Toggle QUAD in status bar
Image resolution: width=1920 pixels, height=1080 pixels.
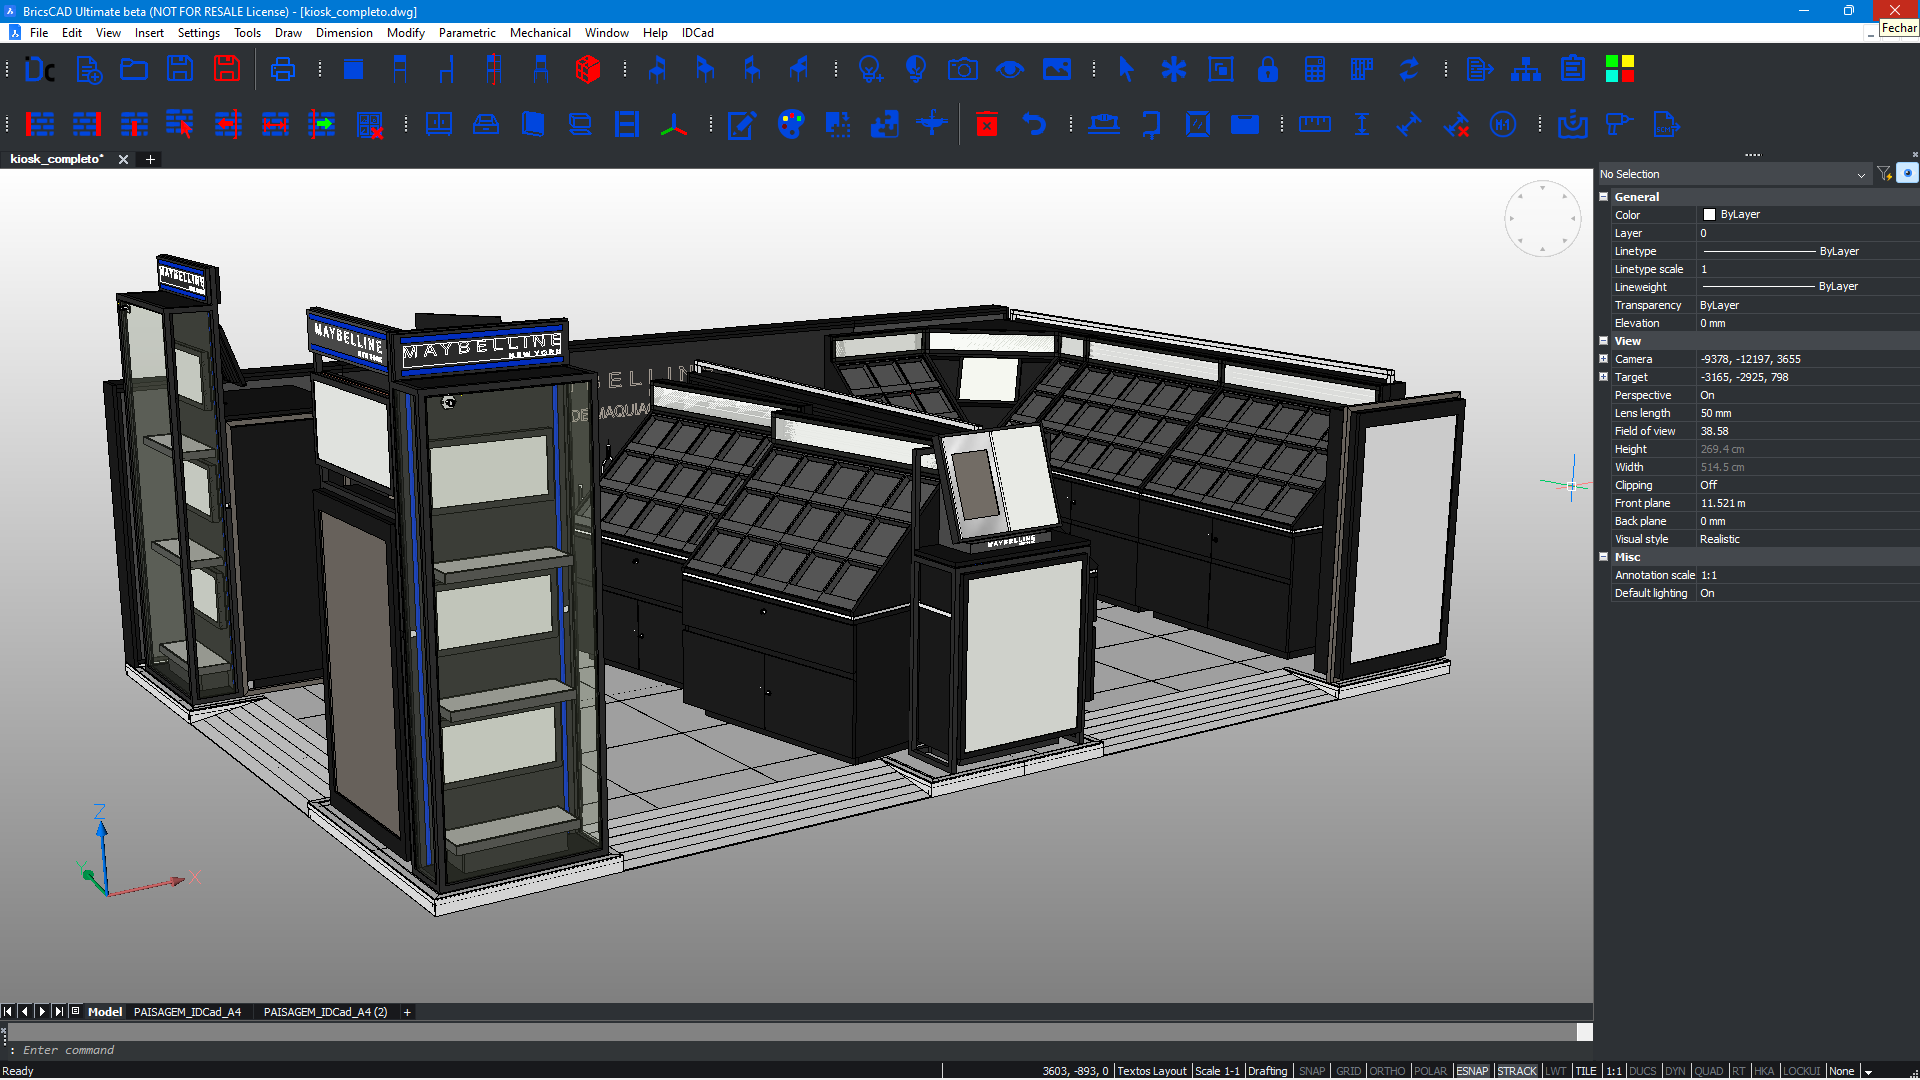[1709, 1071]
